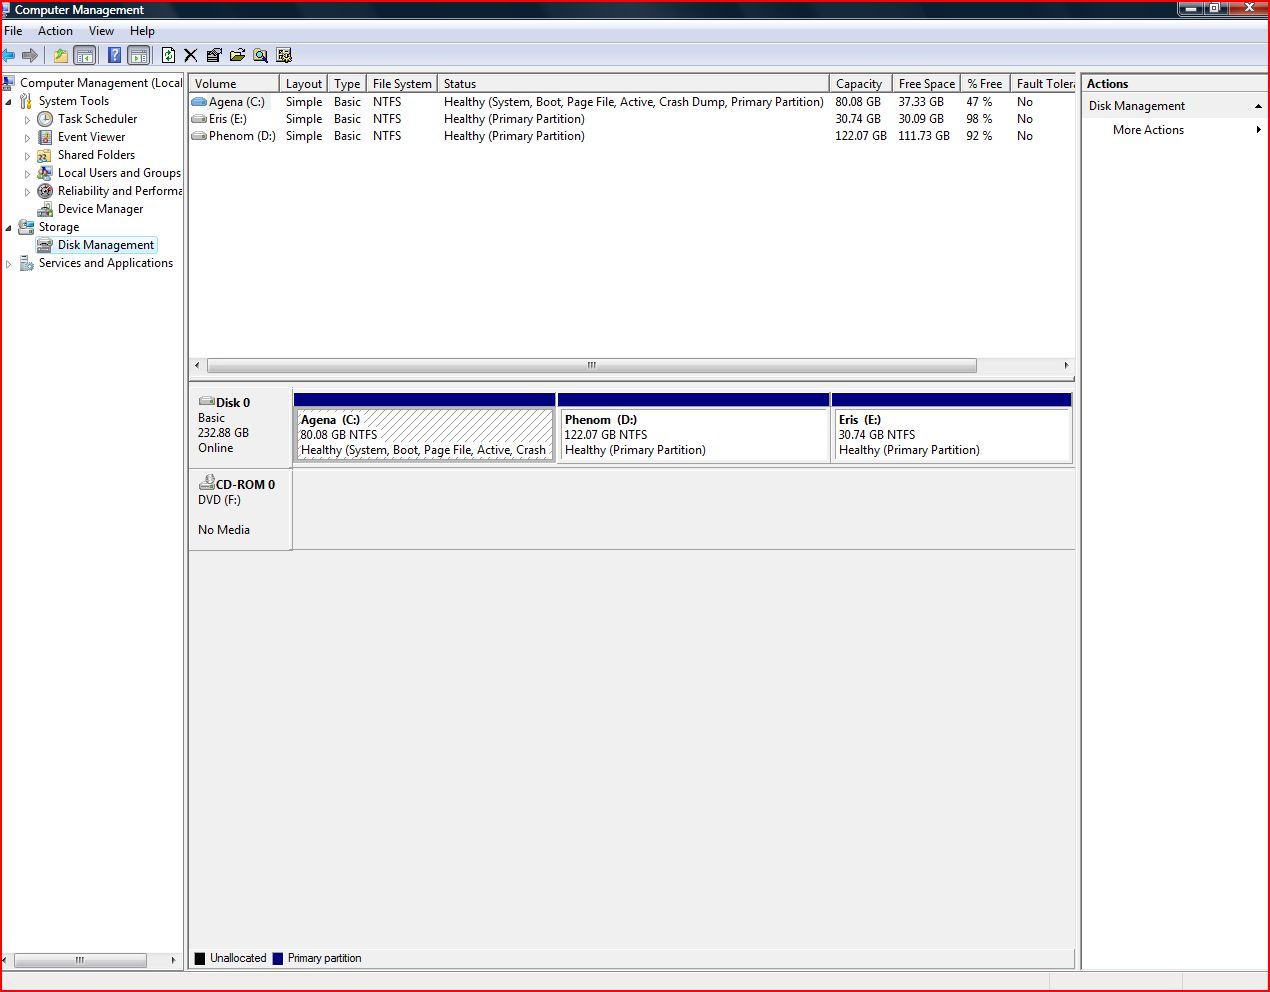
Task: Sort by the File System column header
Action: (402, 84)
